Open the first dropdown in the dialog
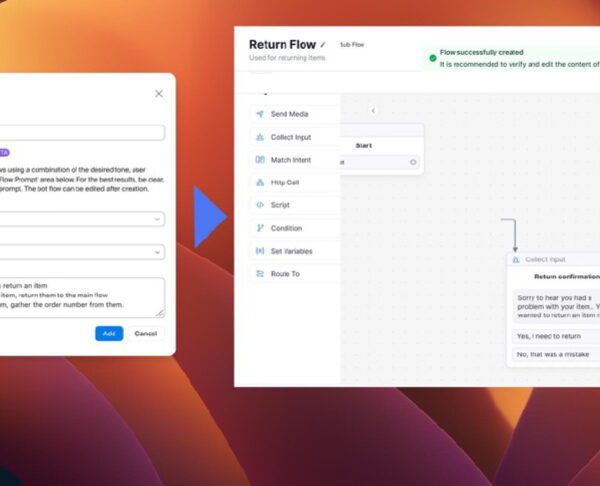The image size is (600, 486). [82, 219]
